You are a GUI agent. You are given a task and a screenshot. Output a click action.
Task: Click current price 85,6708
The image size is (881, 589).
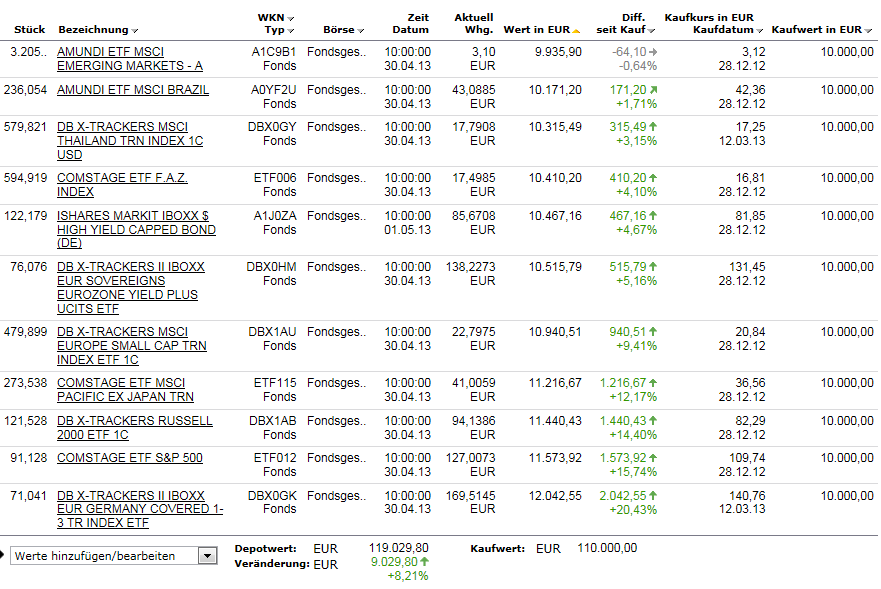(474, 216)
